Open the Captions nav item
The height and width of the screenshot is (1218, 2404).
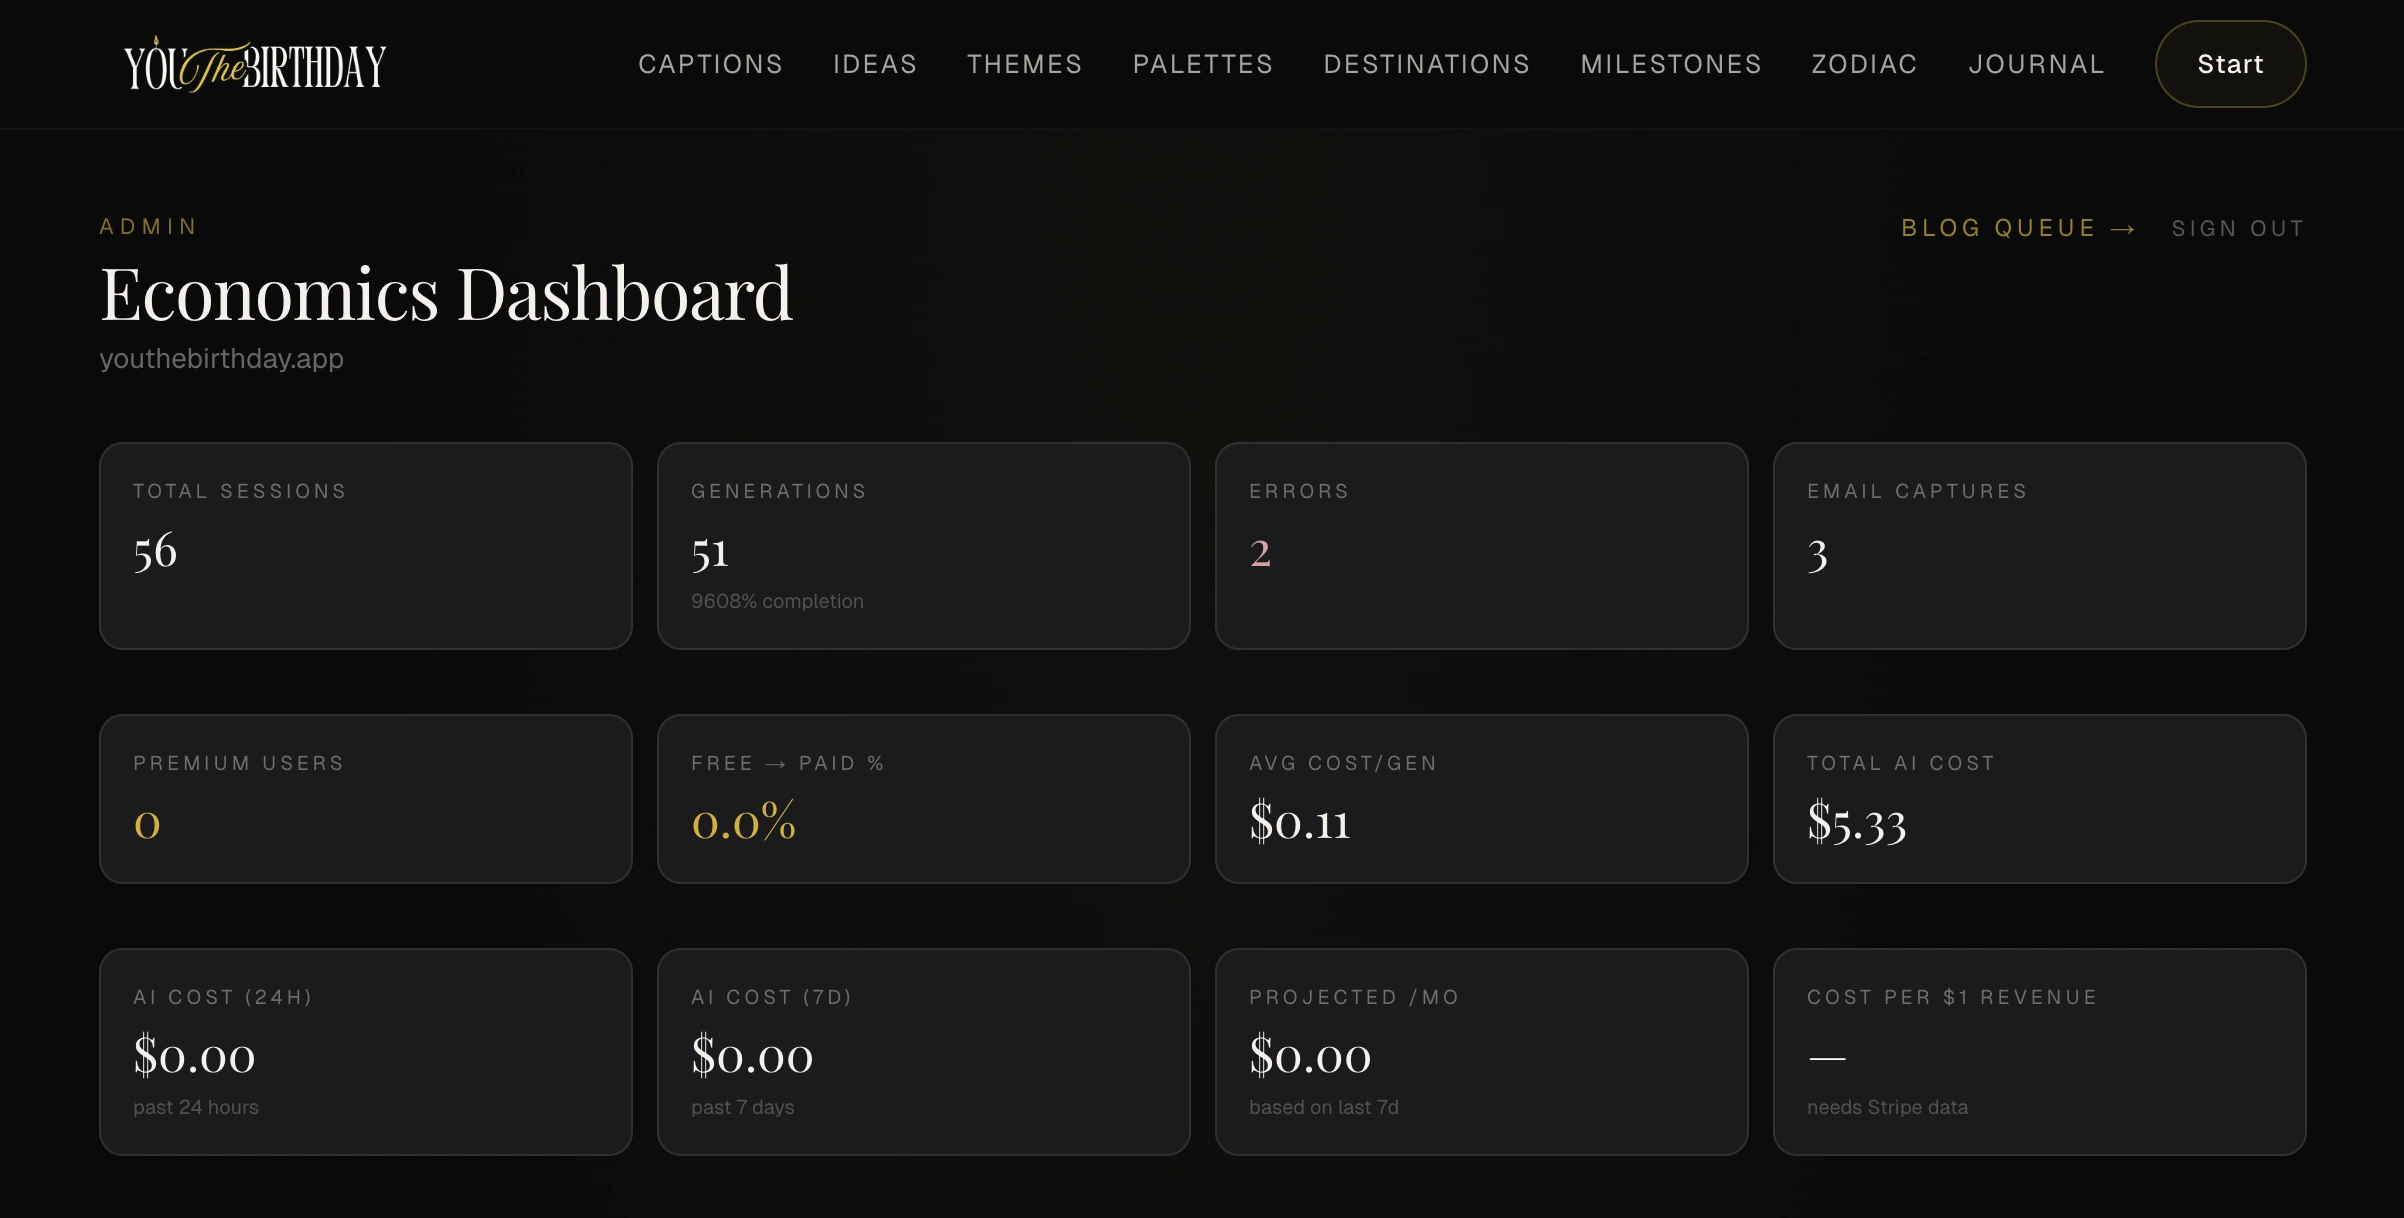click(x=710, y=65)
